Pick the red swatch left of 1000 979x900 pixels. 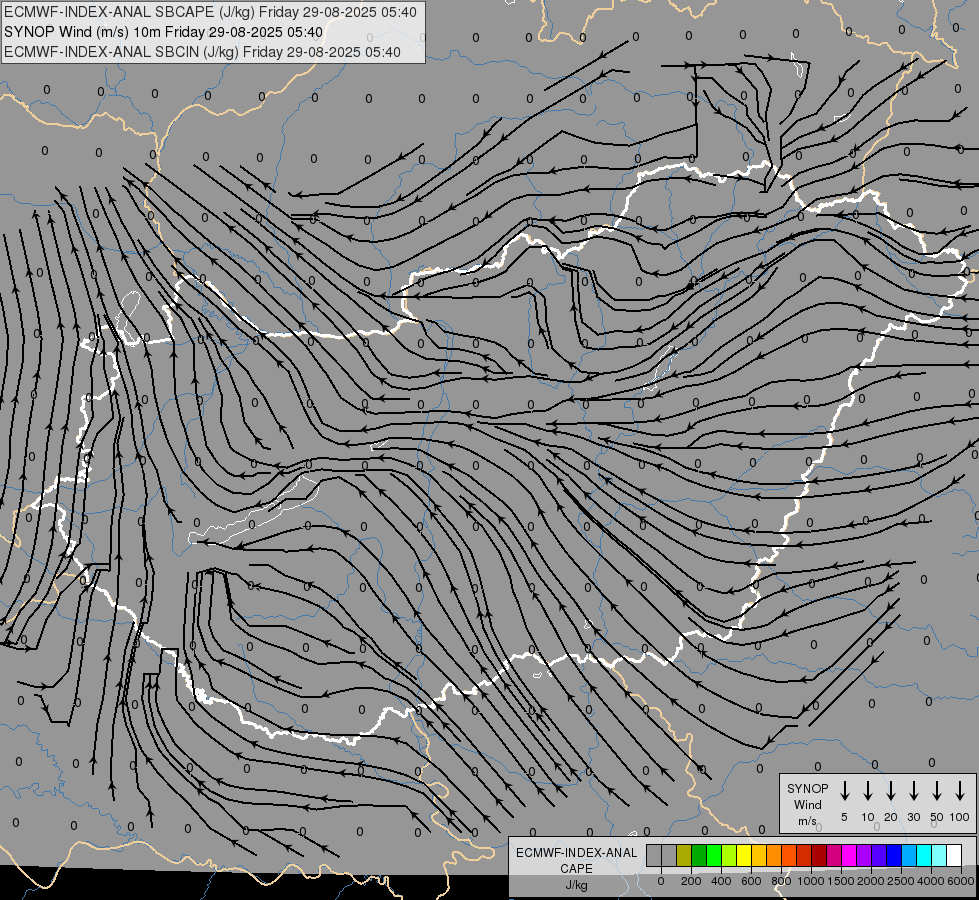[804, 855]
